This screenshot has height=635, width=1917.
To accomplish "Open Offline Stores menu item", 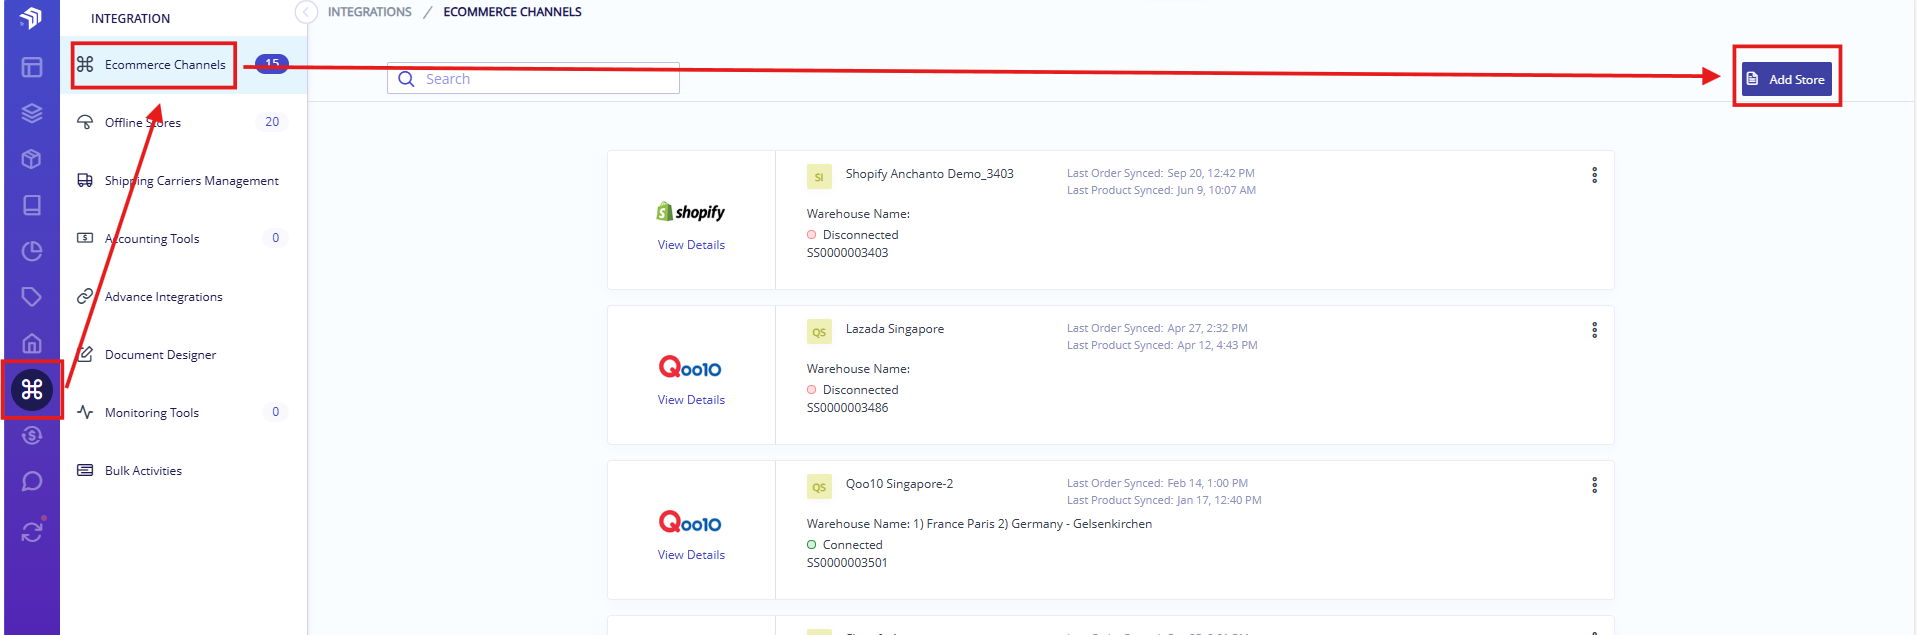I will pos(184,123).
